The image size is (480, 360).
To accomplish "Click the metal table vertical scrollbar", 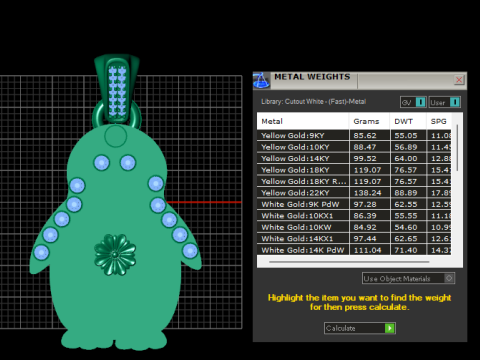I will [x=457, y=148].
